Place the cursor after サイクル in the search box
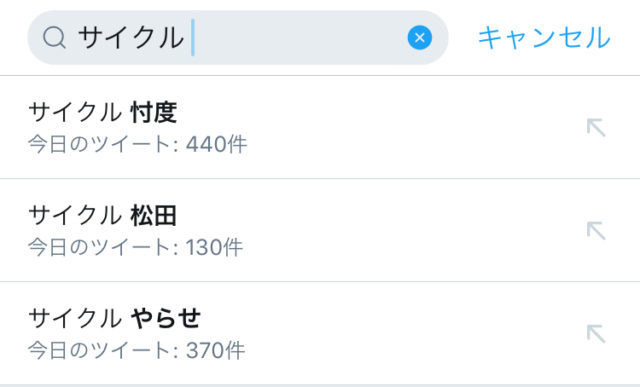 [193, 38]
